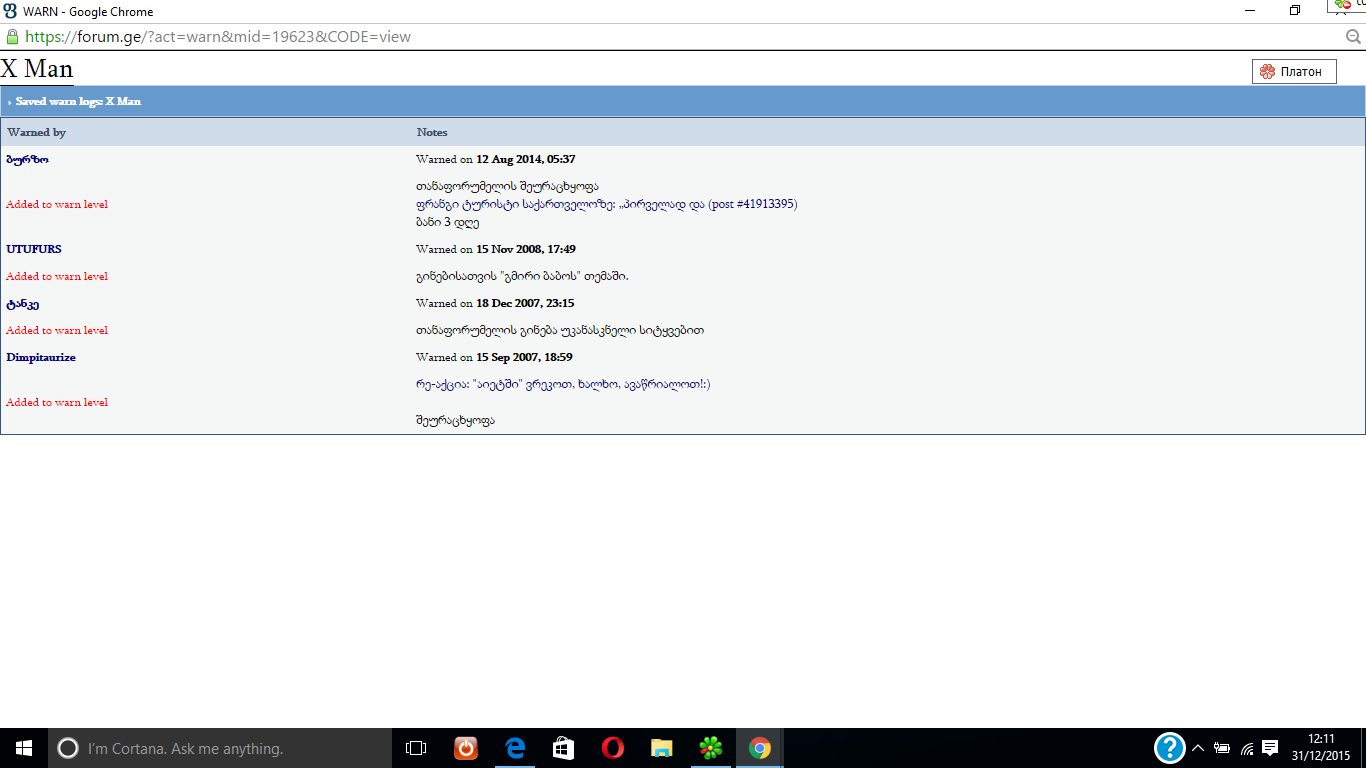Screen dimensions: 1366x768
Task: Open the Wi-Fi network tray icon
Action: (x=1247, y=748)
